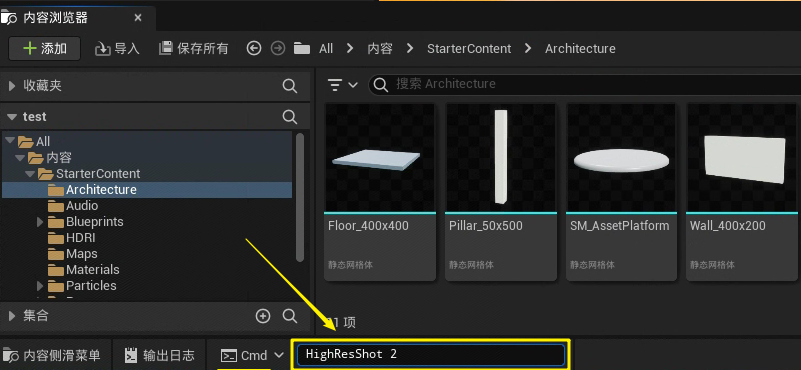Expand breadcrumb chevron after All

tap(350, 49)
